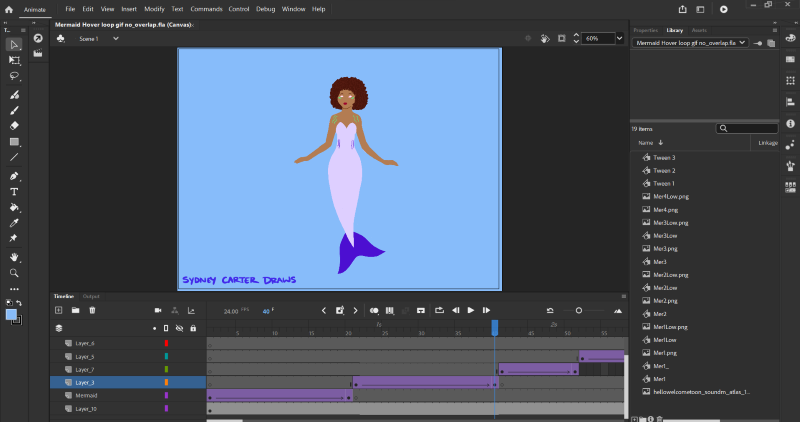
Task: Switch to the Output tab
Action: point(91,296)
